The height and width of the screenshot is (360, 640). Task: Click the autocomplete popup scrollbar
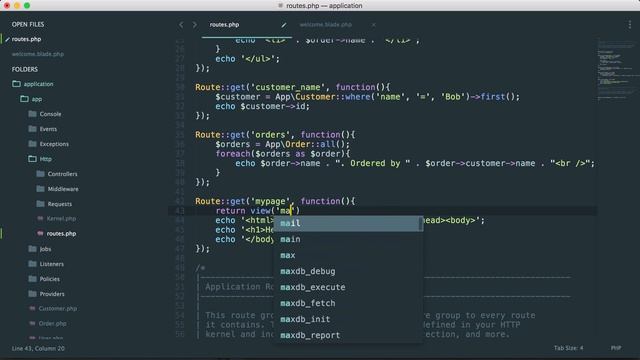coord(421,224)
